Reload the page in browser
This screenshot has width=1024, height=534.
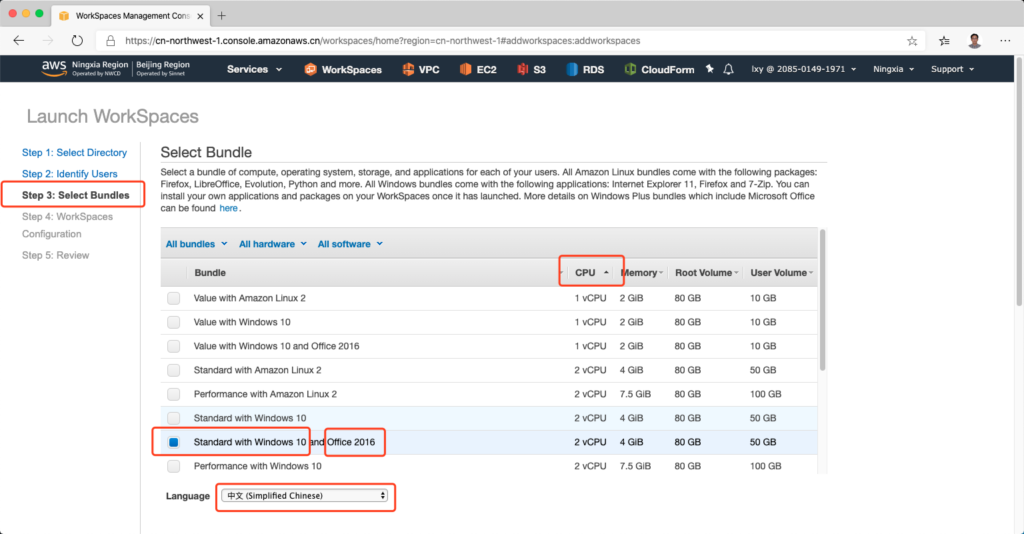pos(77,41)
